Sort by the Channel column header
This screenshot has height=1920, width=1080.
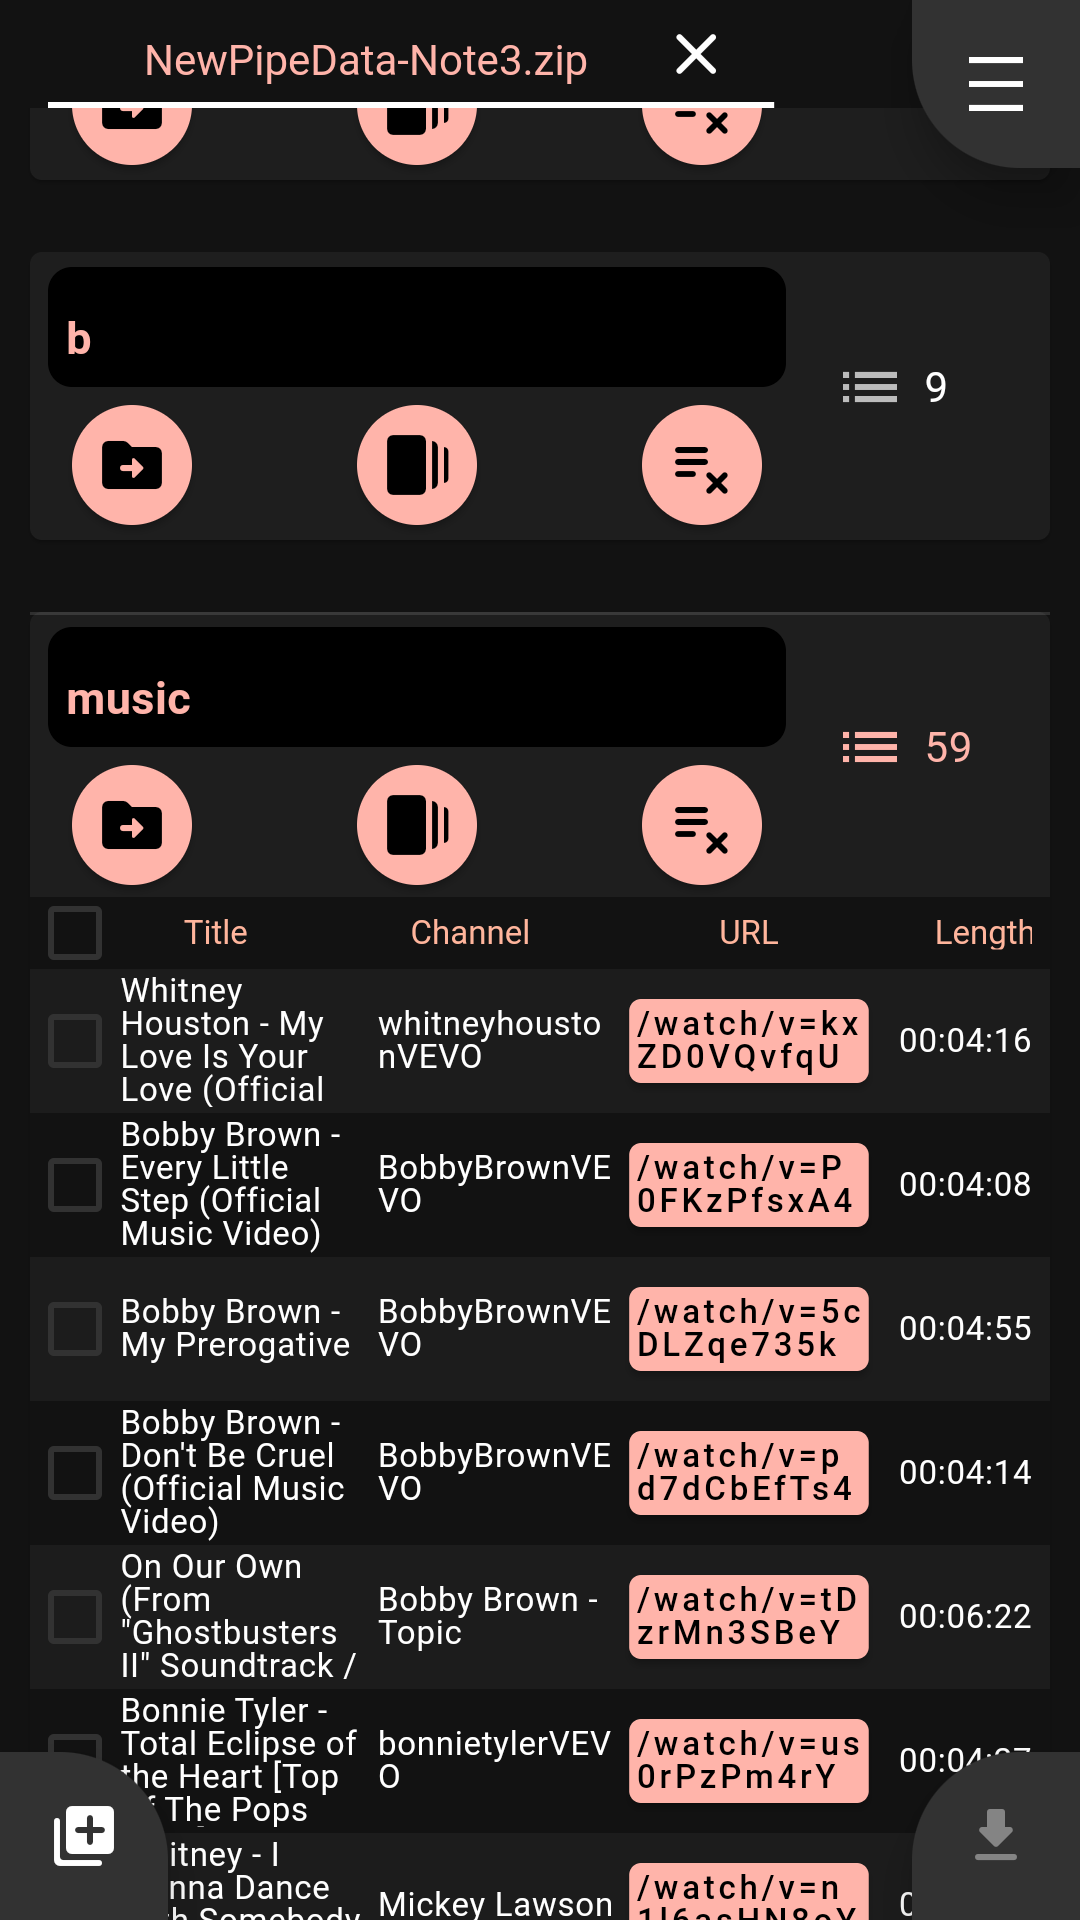pyautogui.click(x=469, y=933)
